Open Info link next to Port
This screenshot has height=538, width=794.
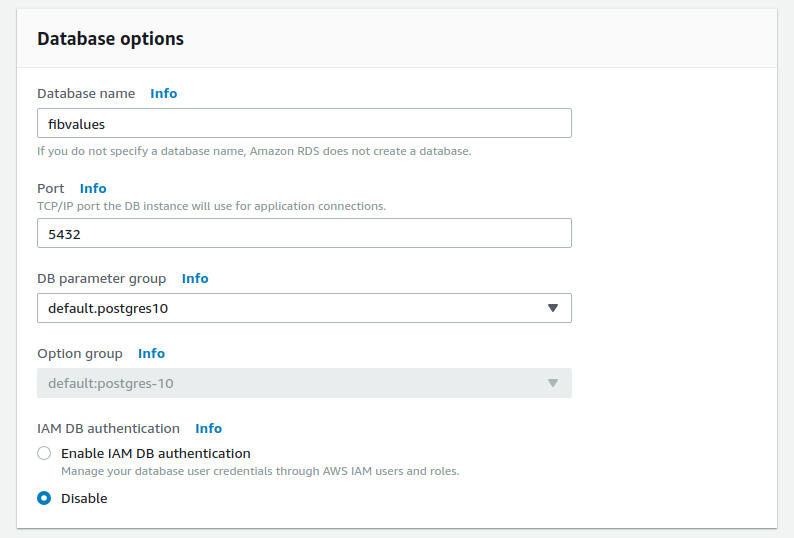(93, 188)
